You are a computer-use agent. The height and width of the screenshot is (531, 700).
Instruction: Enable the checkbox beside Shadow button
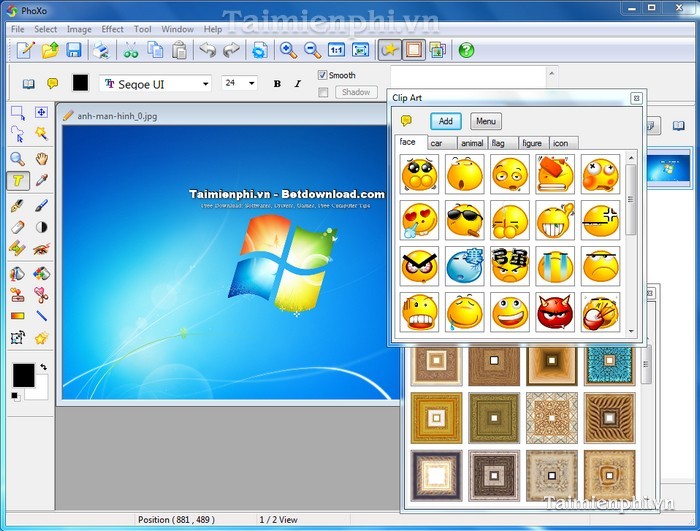point(323,92)
